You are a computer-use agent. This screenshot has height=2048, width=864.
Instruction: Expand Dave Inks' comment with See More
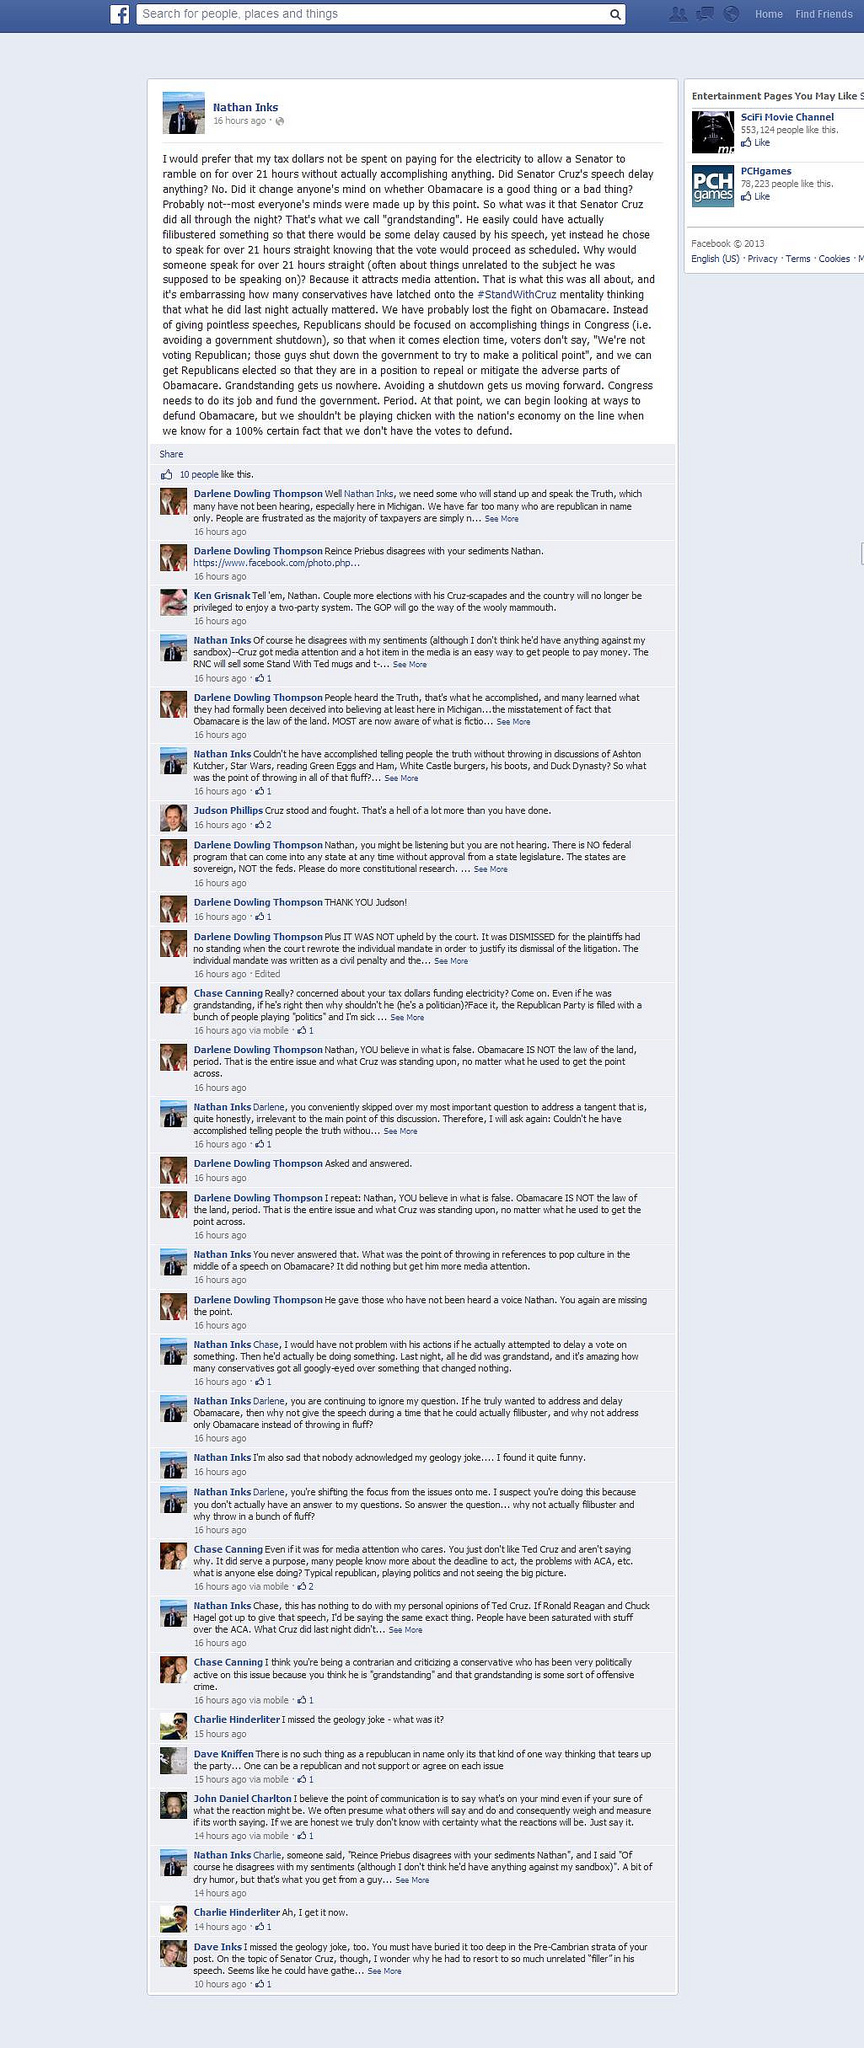pos(384,1971)
